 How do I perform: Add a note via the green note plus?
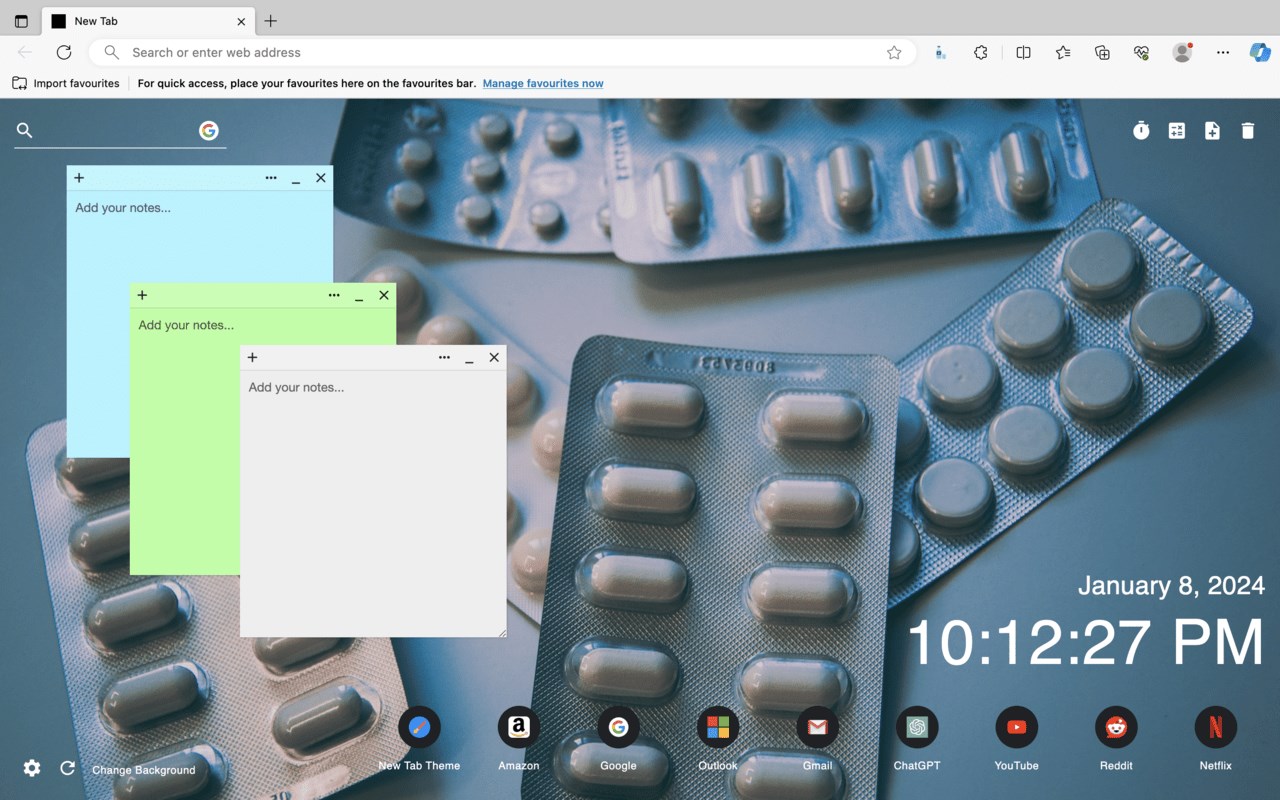pos(142,295)
